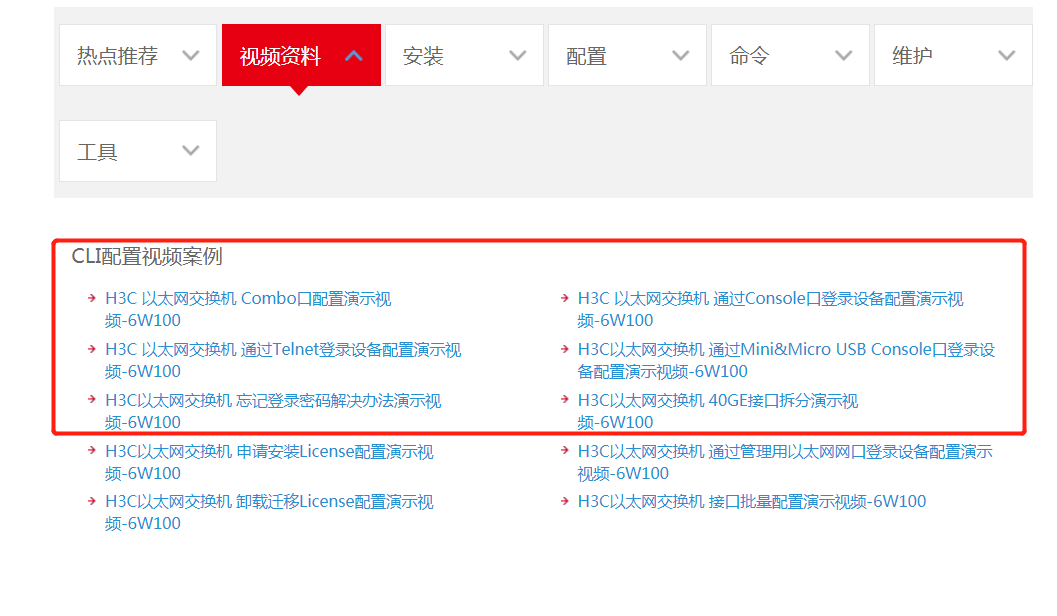
Task: Open the Mini&Micro USB Console口 video link
Action: click(786, 361)
